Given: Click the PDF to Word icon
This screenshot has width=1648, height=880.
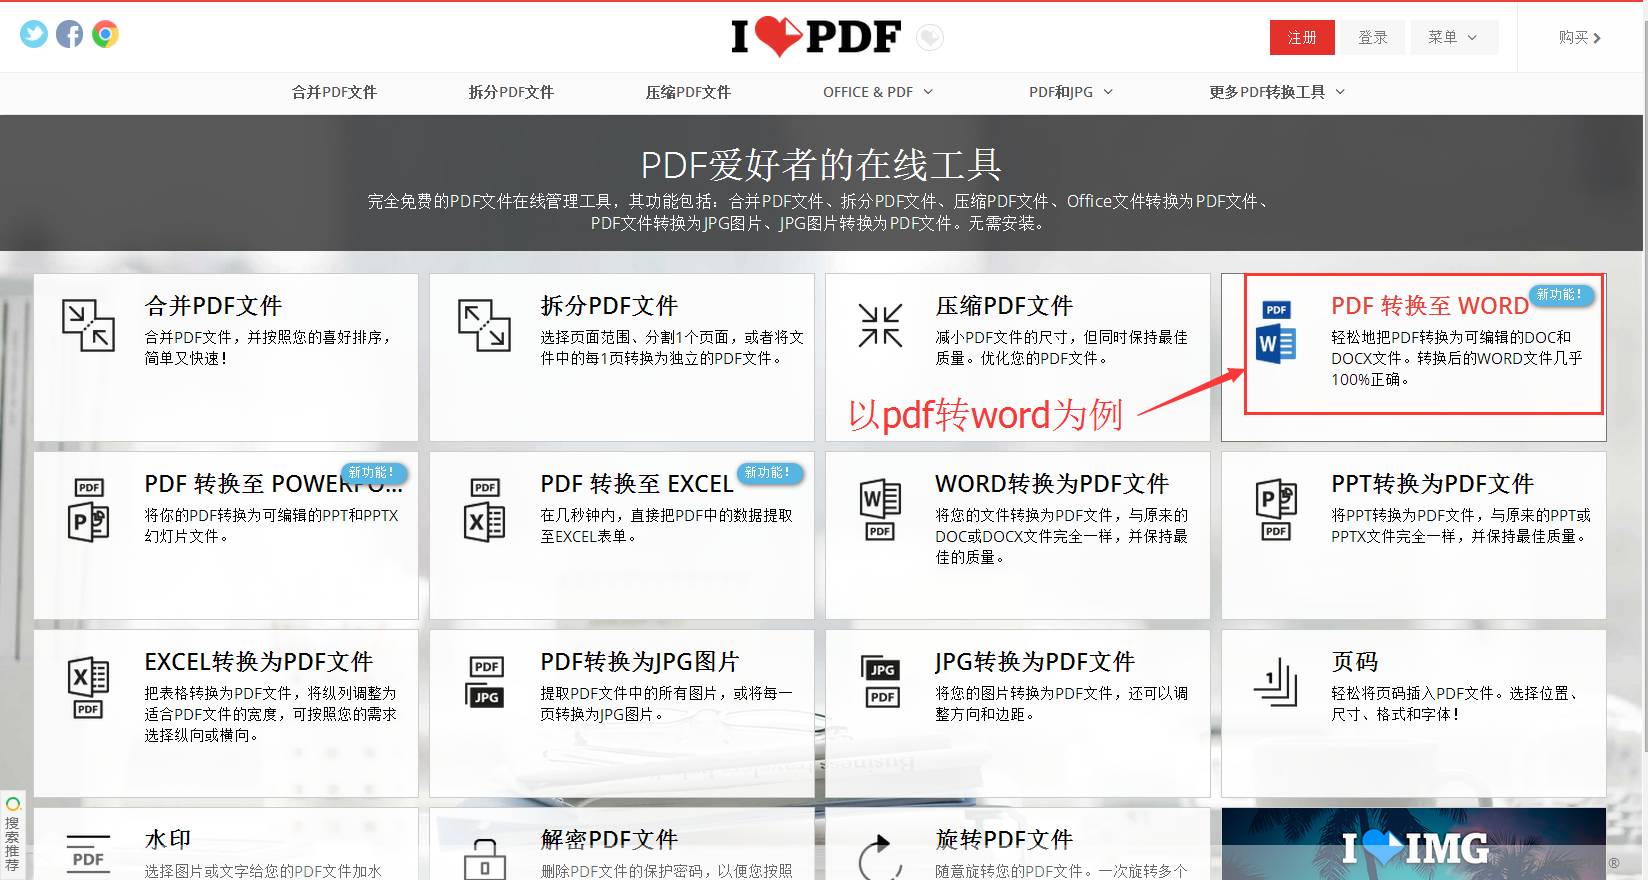Looking at the screenshot, I should pos(1276,331).
